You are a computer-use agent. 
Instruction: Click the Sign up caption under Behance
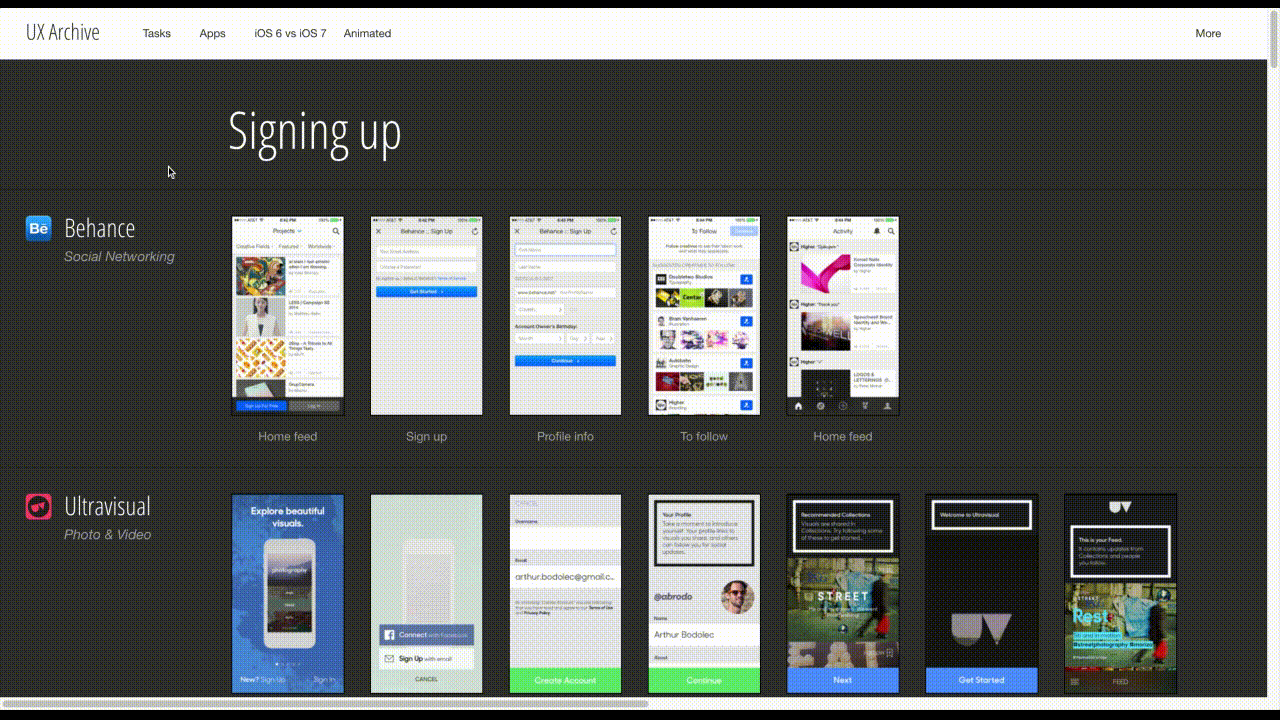coord(426,436)
